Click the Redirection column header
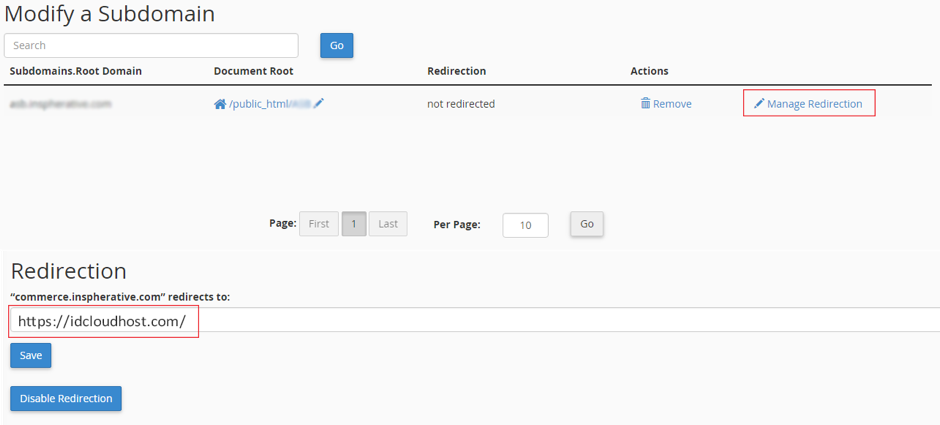This screenshot has width=940, height=425. click(457, 71)
